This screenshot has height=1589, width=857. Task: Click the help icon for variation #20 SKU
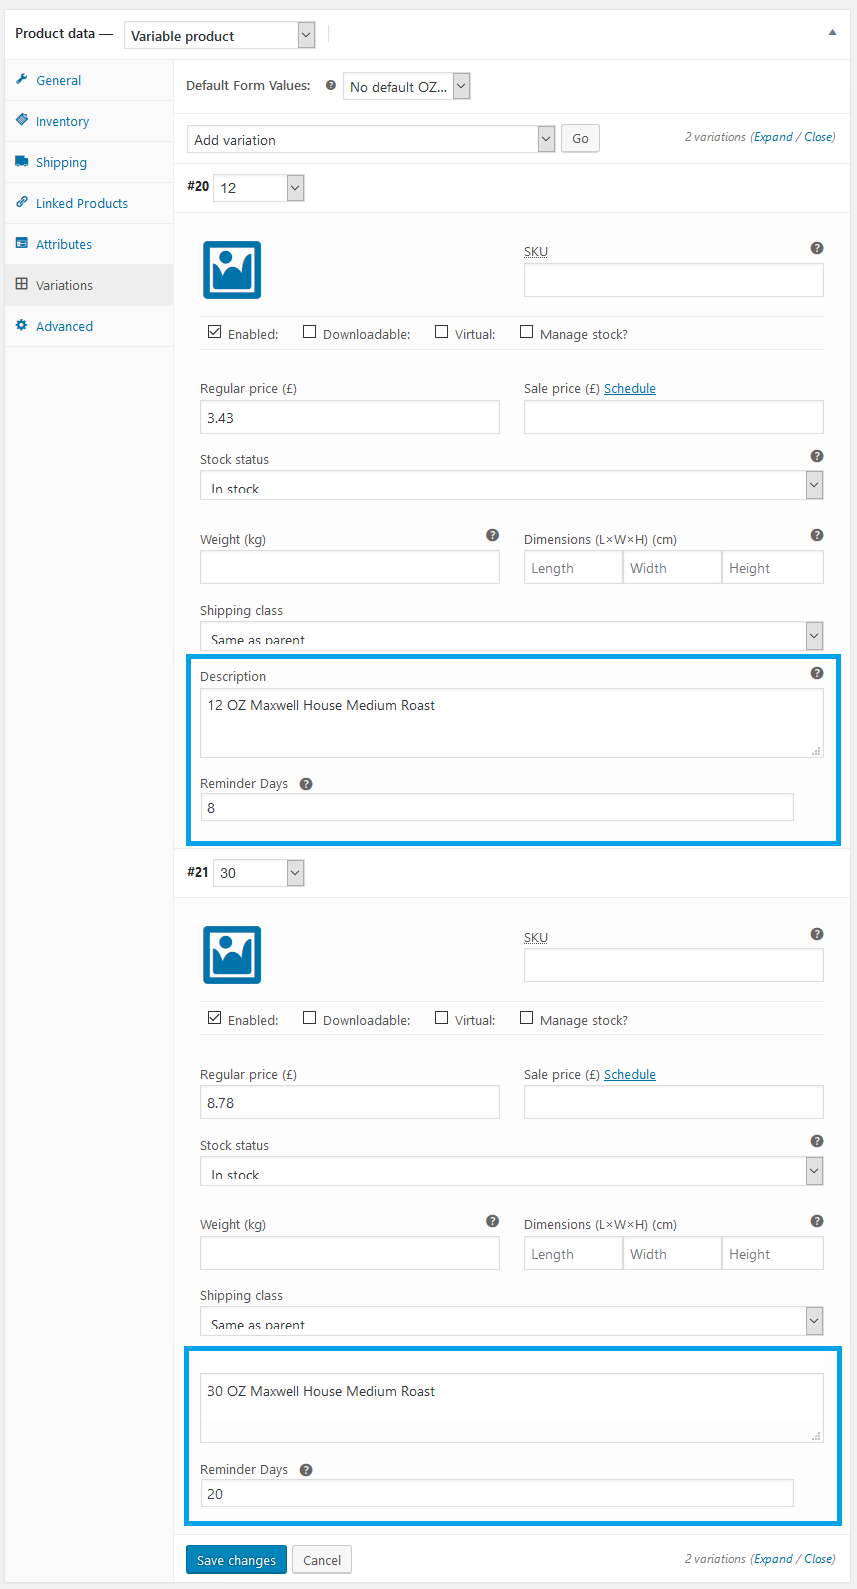(817, 248)
